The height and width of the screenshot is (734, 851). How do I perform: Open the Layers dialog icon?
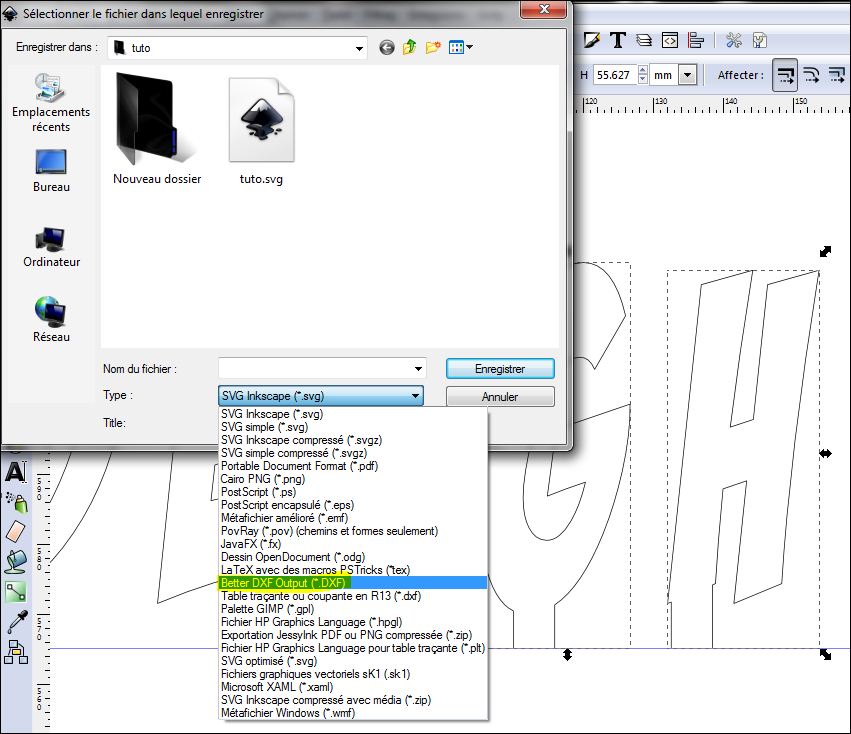click(x=644, y=40)
